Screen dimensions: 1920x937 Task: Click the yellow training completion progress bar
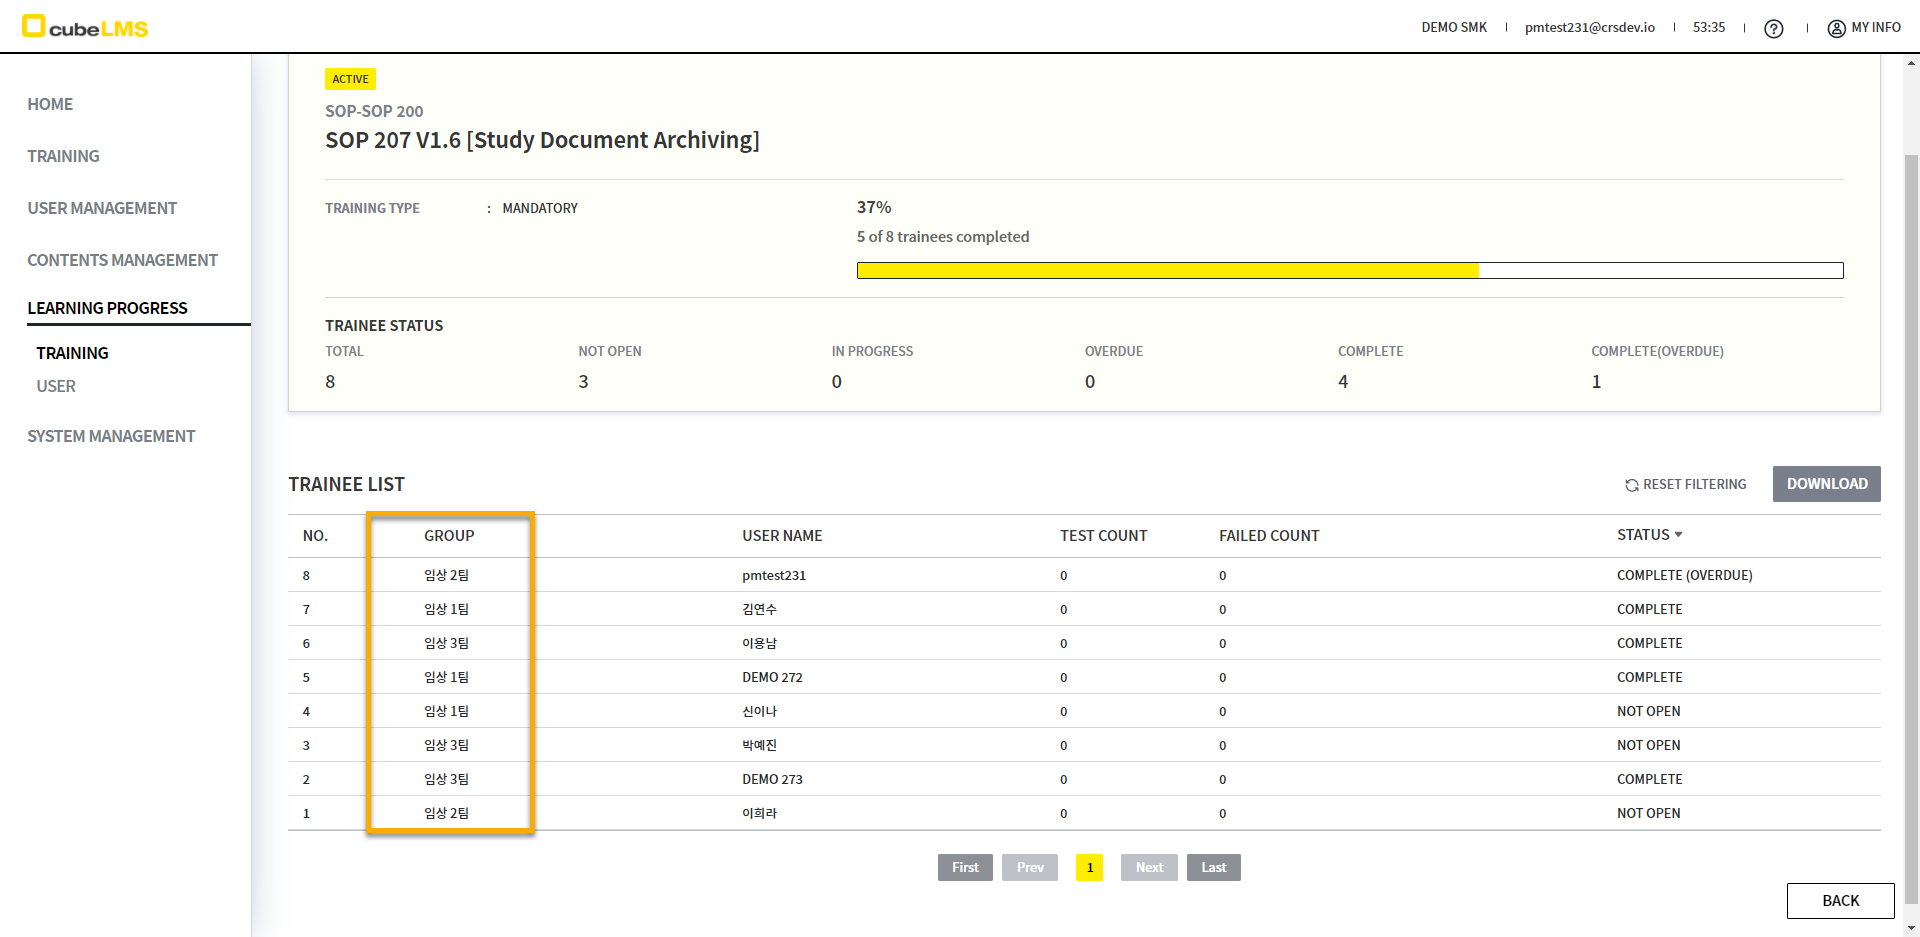coord(1167,270)
